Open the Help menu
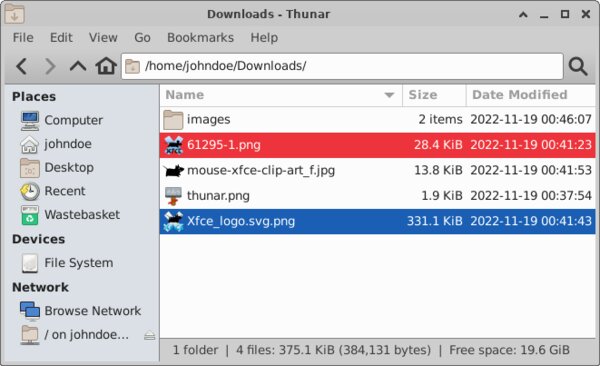Screen dimensions: 600x366 click(x=264, y=38)
